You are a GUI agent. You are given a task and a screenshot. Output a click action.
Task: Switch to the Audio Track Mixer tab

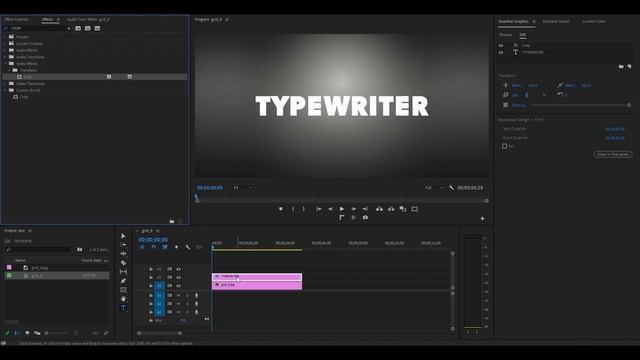(88, 19)
